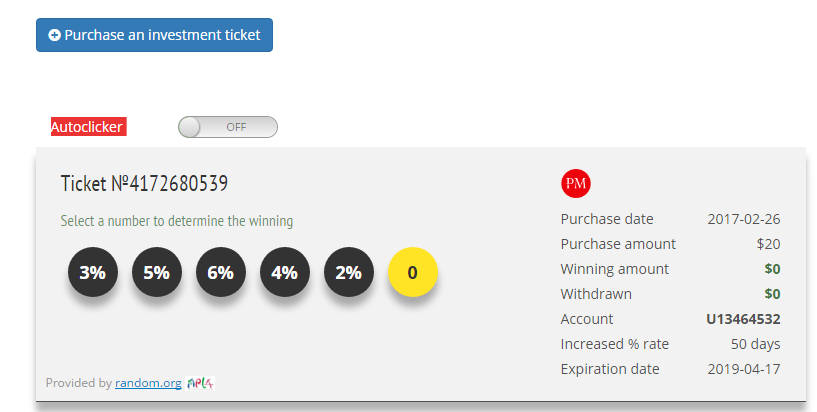Click the 50 days increased rate value
Image resolution: width=817 pixels, height=412 pixels.
(755, 344)
